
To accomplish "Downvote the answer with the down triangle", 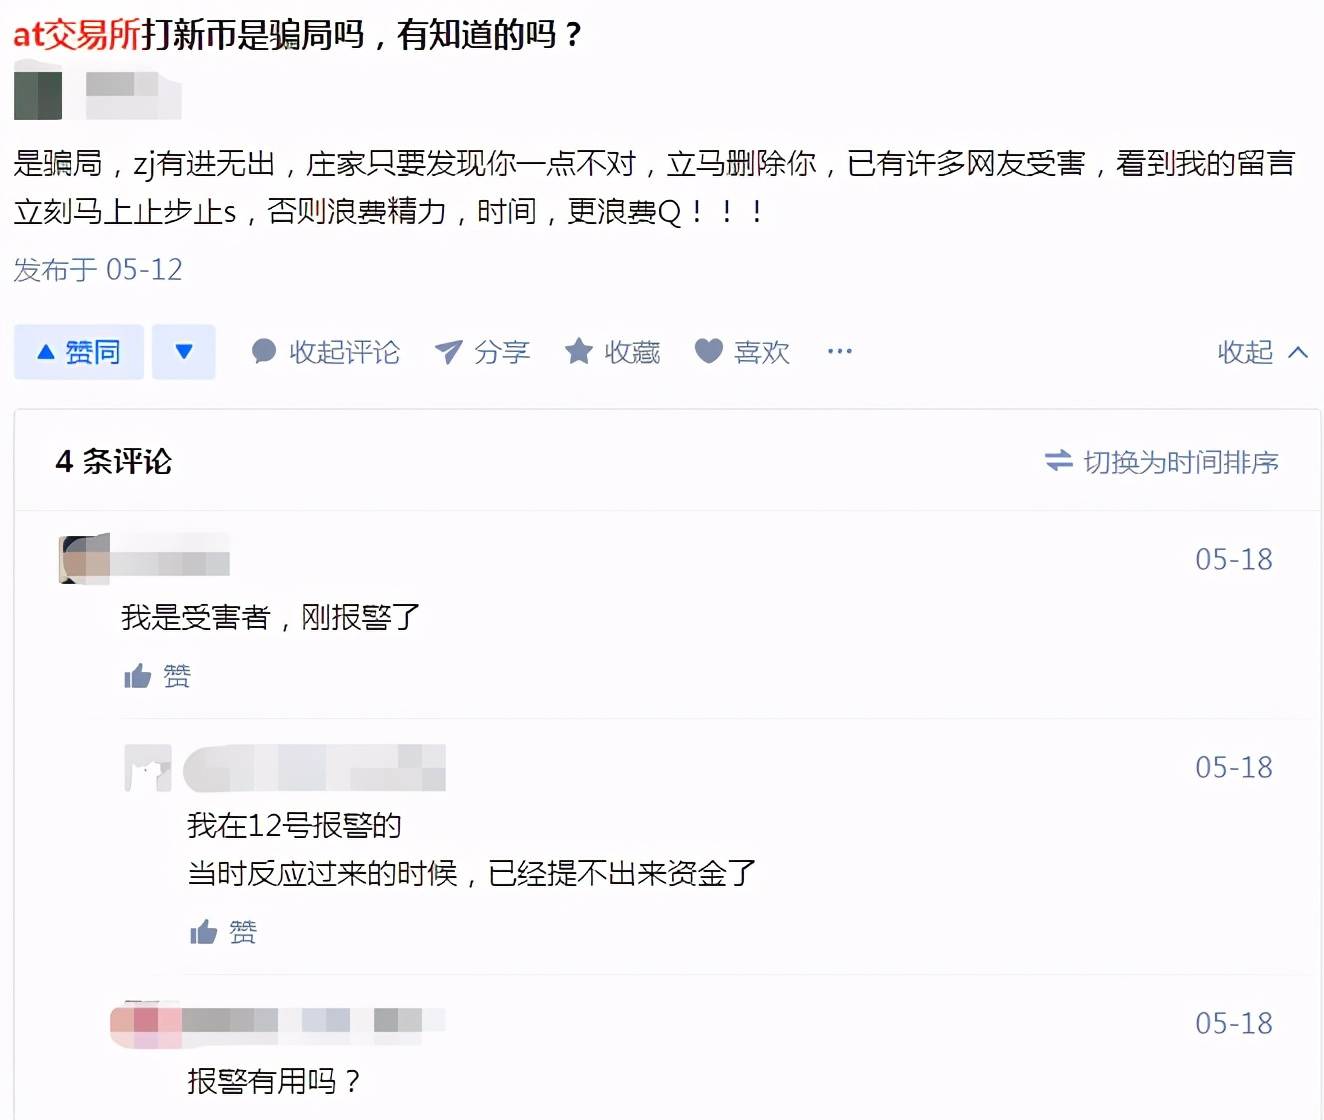I will tap(184, 352).
